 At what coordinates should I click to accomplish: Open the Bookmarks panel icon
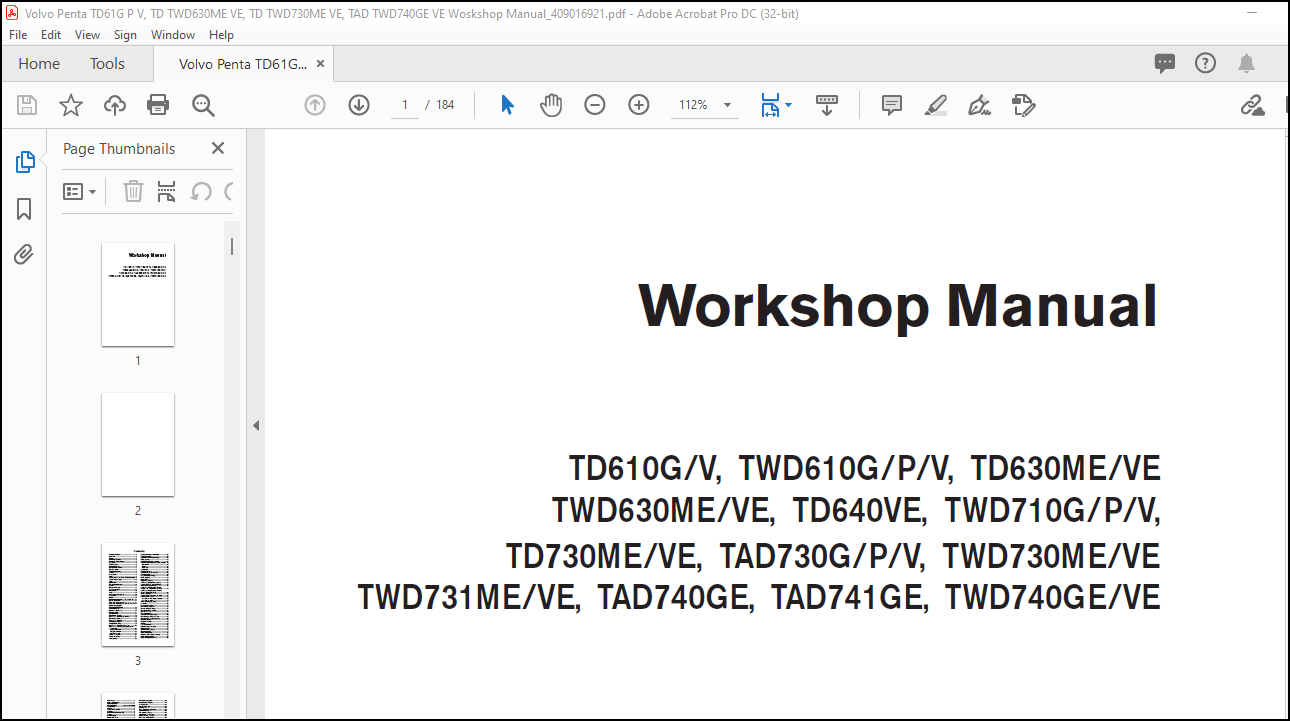pyautogui.click(x=24, y=209)
